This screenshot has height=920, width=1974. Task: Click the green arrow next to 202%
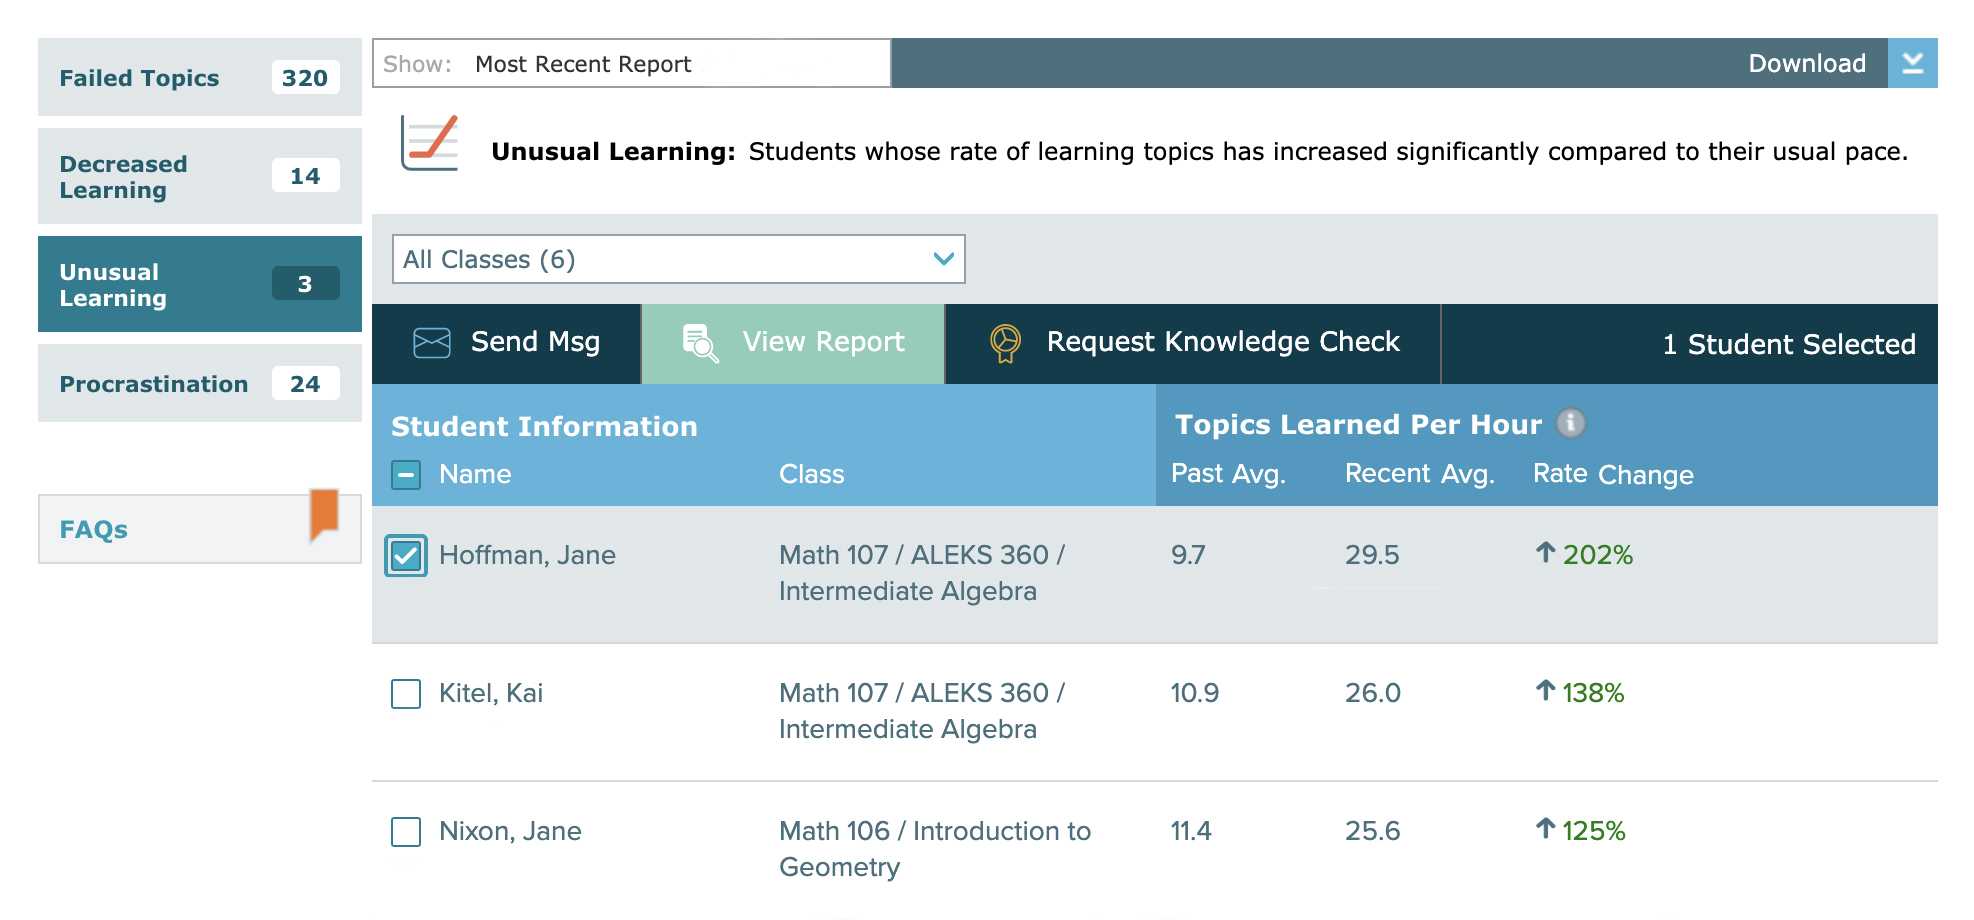[1546, 554]
